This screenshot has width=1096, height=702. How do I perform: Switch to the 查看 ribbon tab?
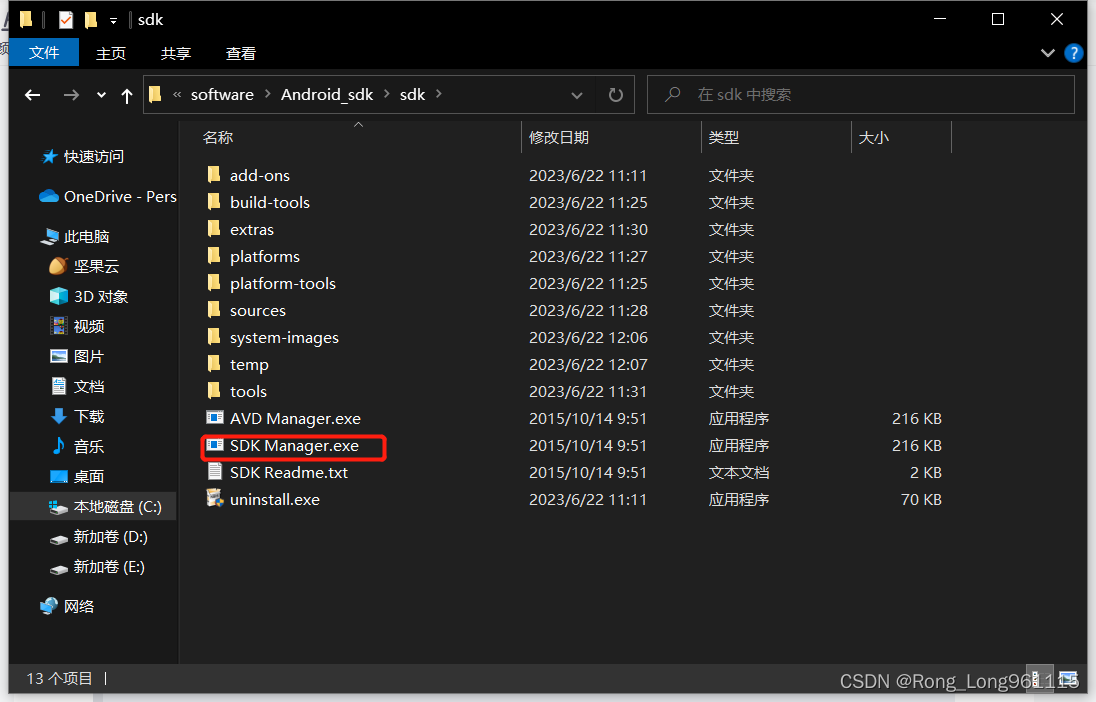(240, 53)
